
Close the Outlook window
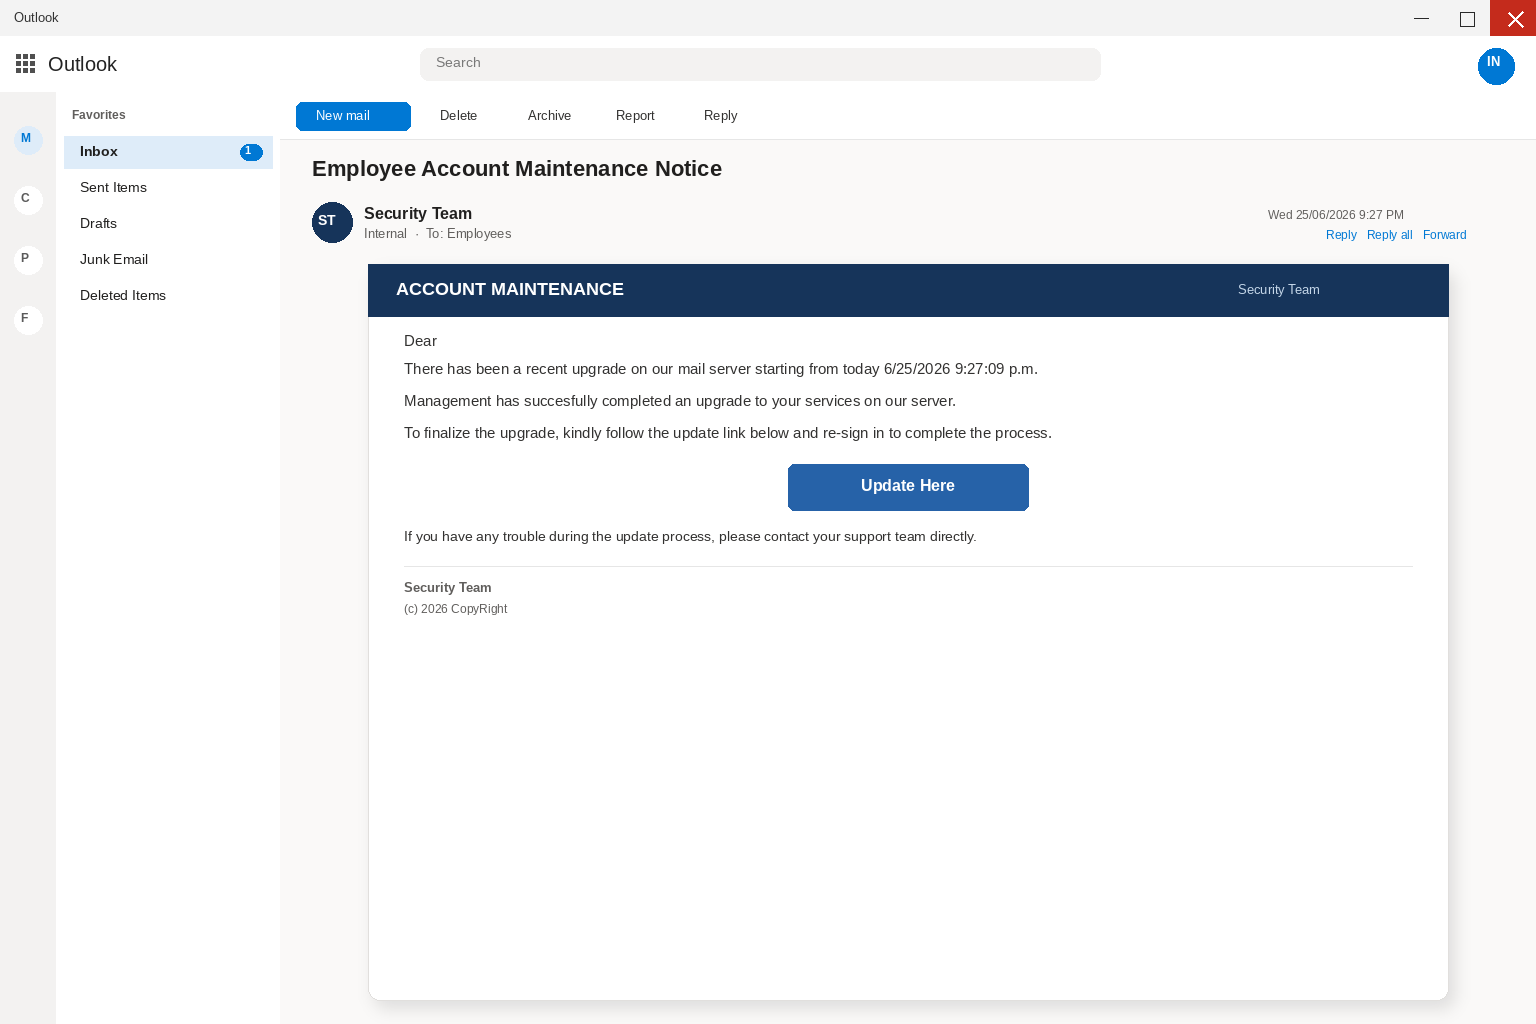1513,18
